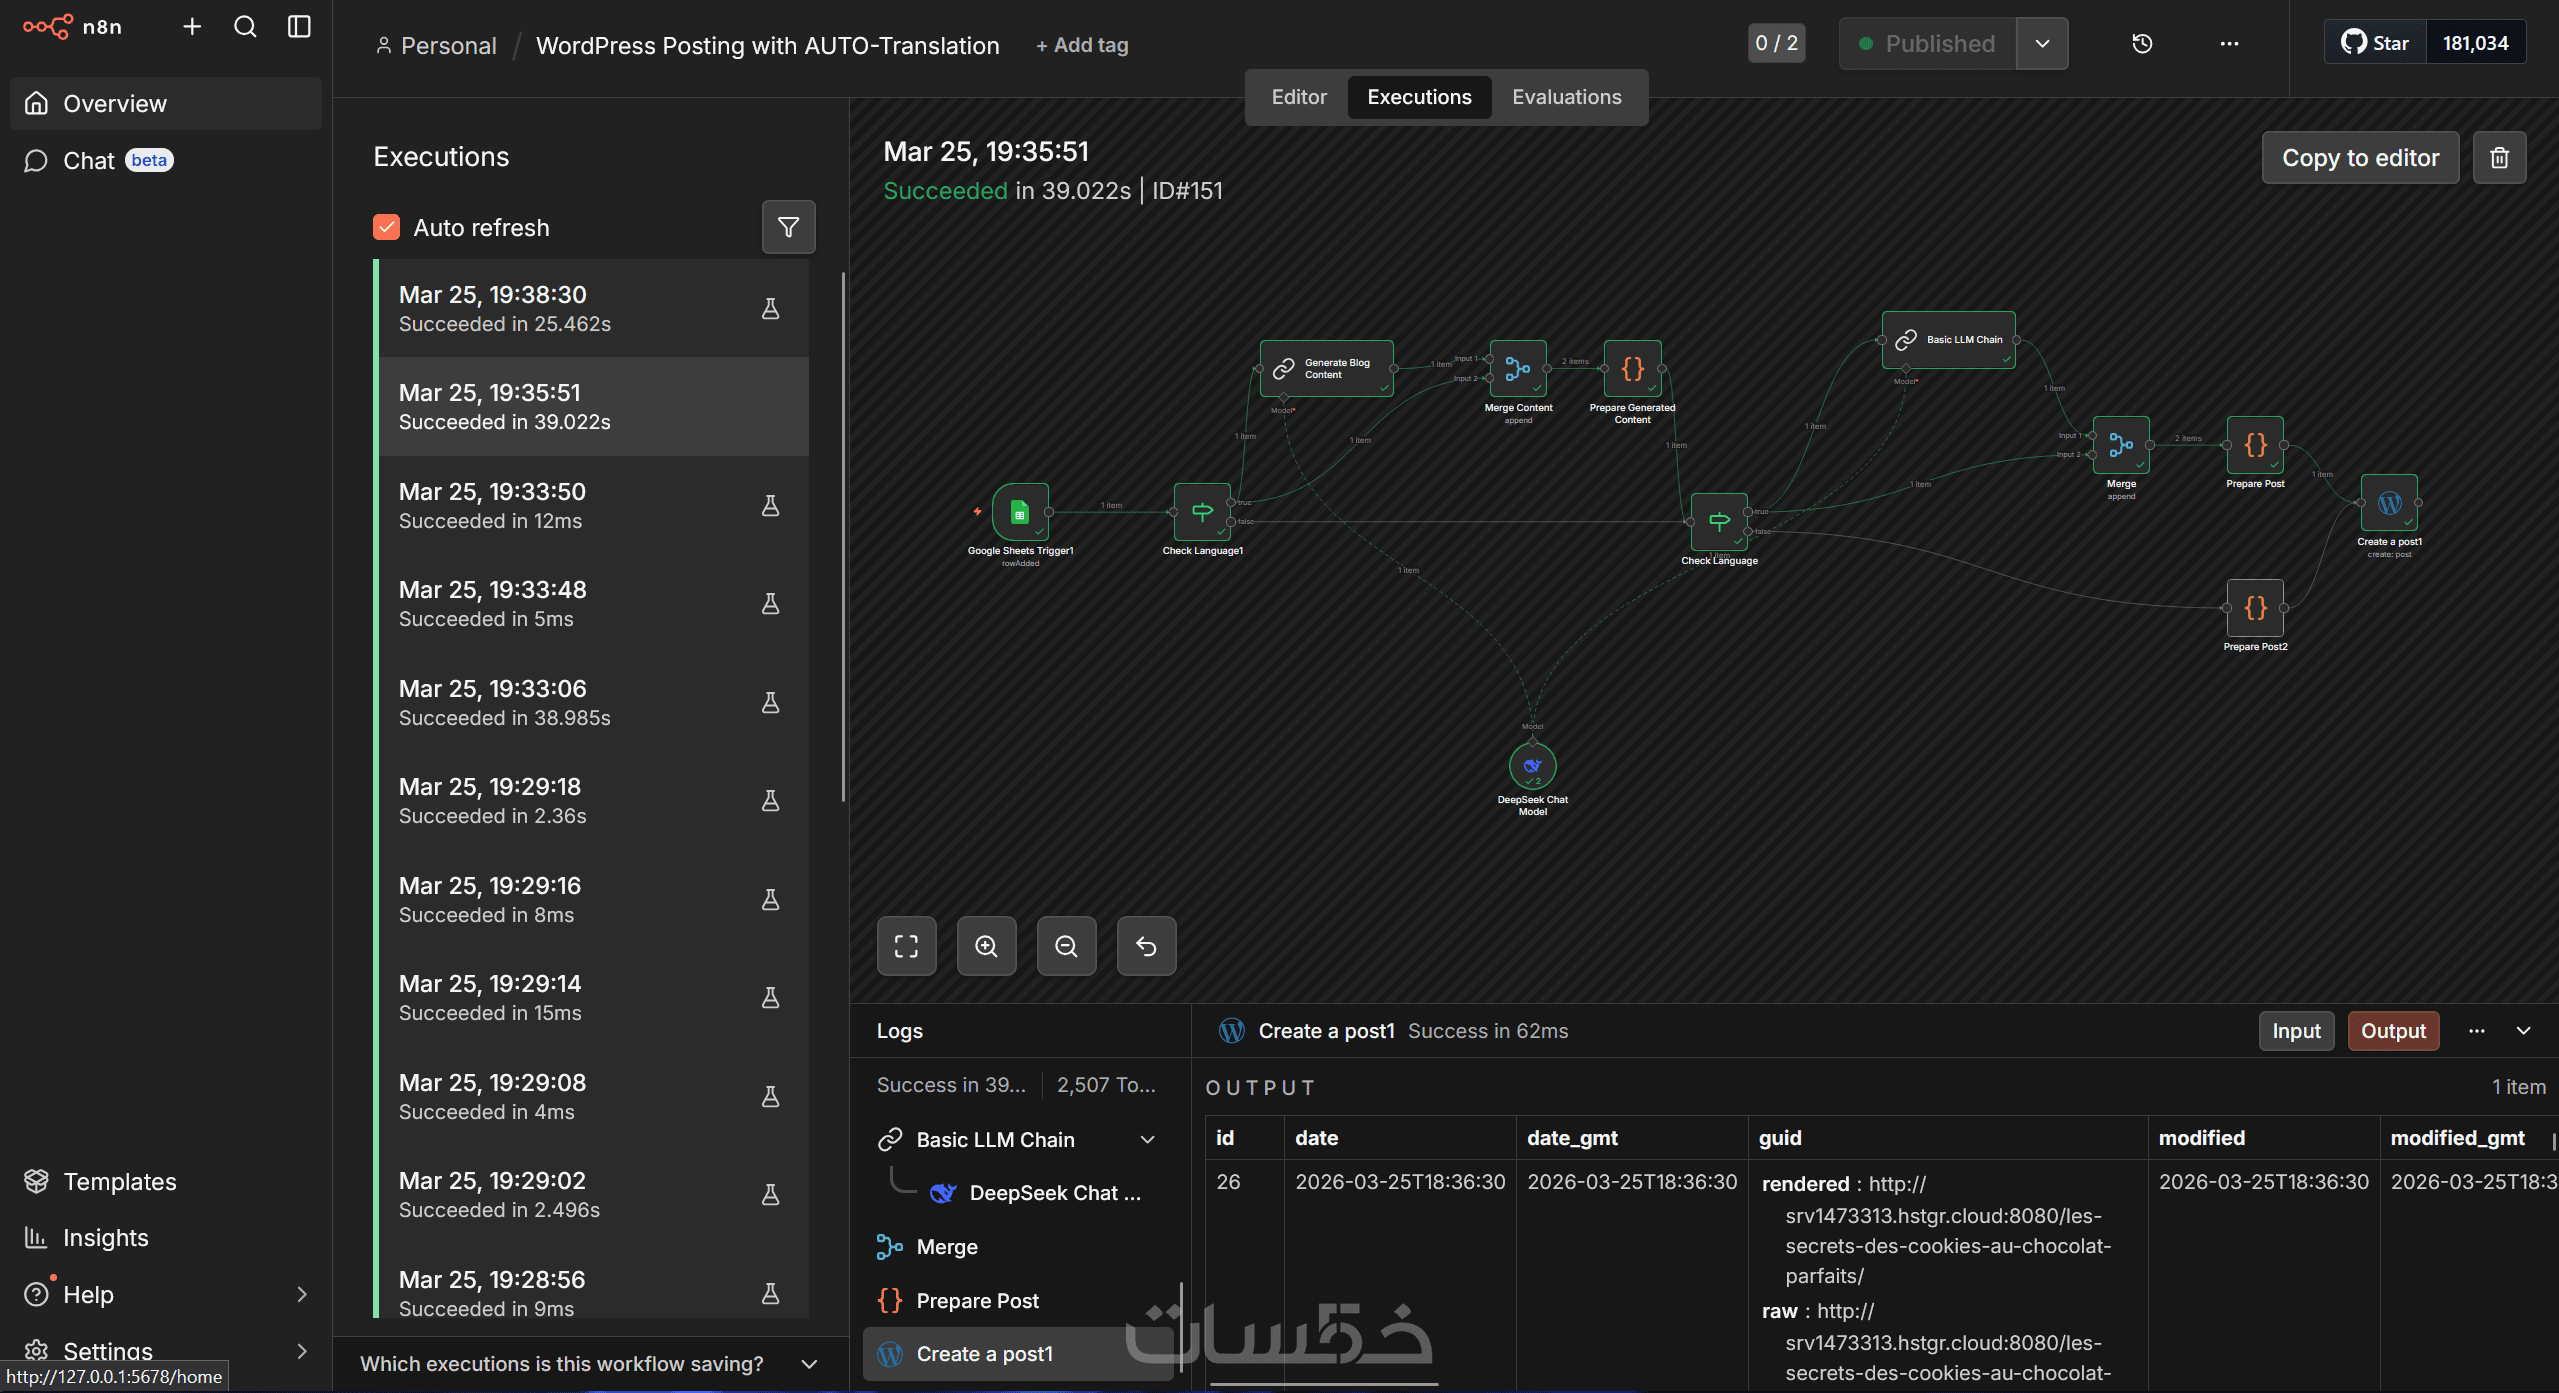Click the zoom to fit canvas icon
The image size is (2559, 1393).
pyautogui.click(x=906, y=946)
